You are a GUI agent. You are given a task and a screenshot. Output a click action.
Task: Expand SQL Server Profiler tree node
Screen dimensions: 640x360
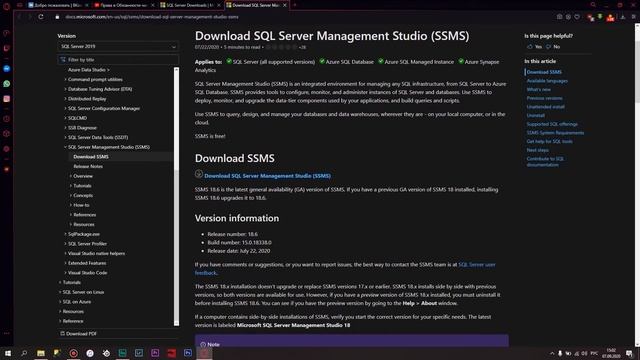[65, 244]
